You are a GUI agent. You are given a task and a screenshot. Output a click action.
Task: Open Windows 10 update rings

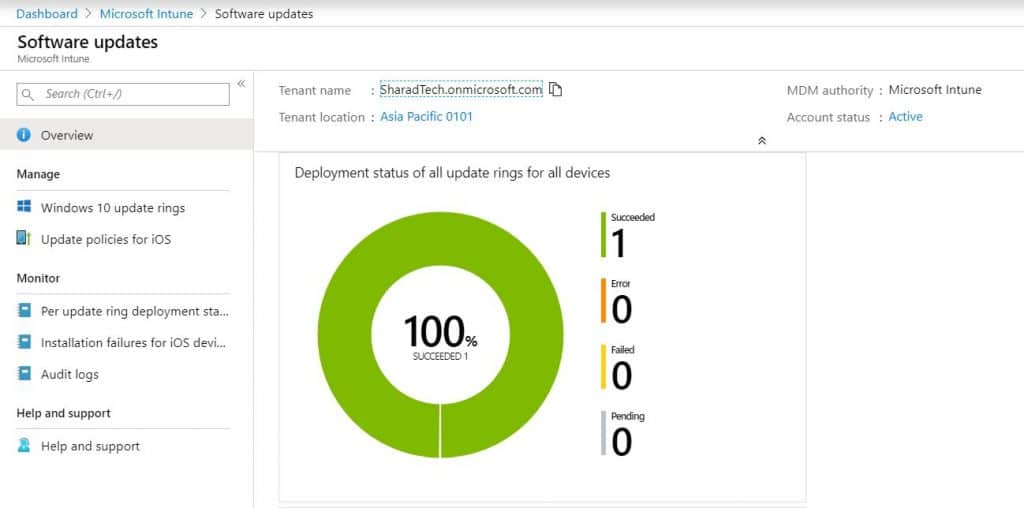112,208
